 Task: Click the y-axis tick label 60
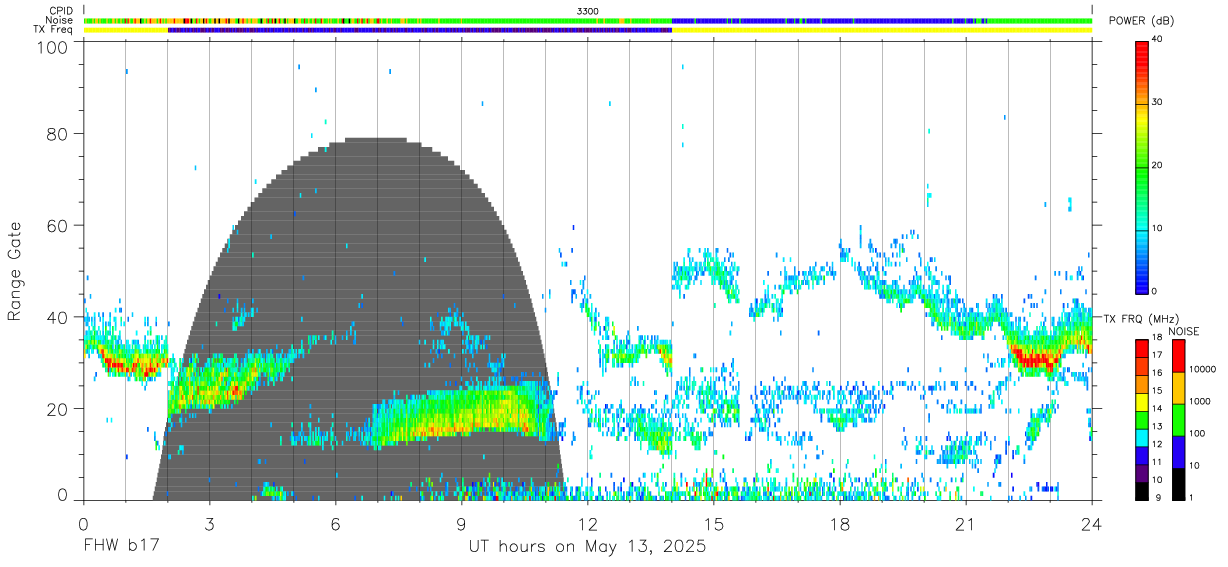point(58,225)
